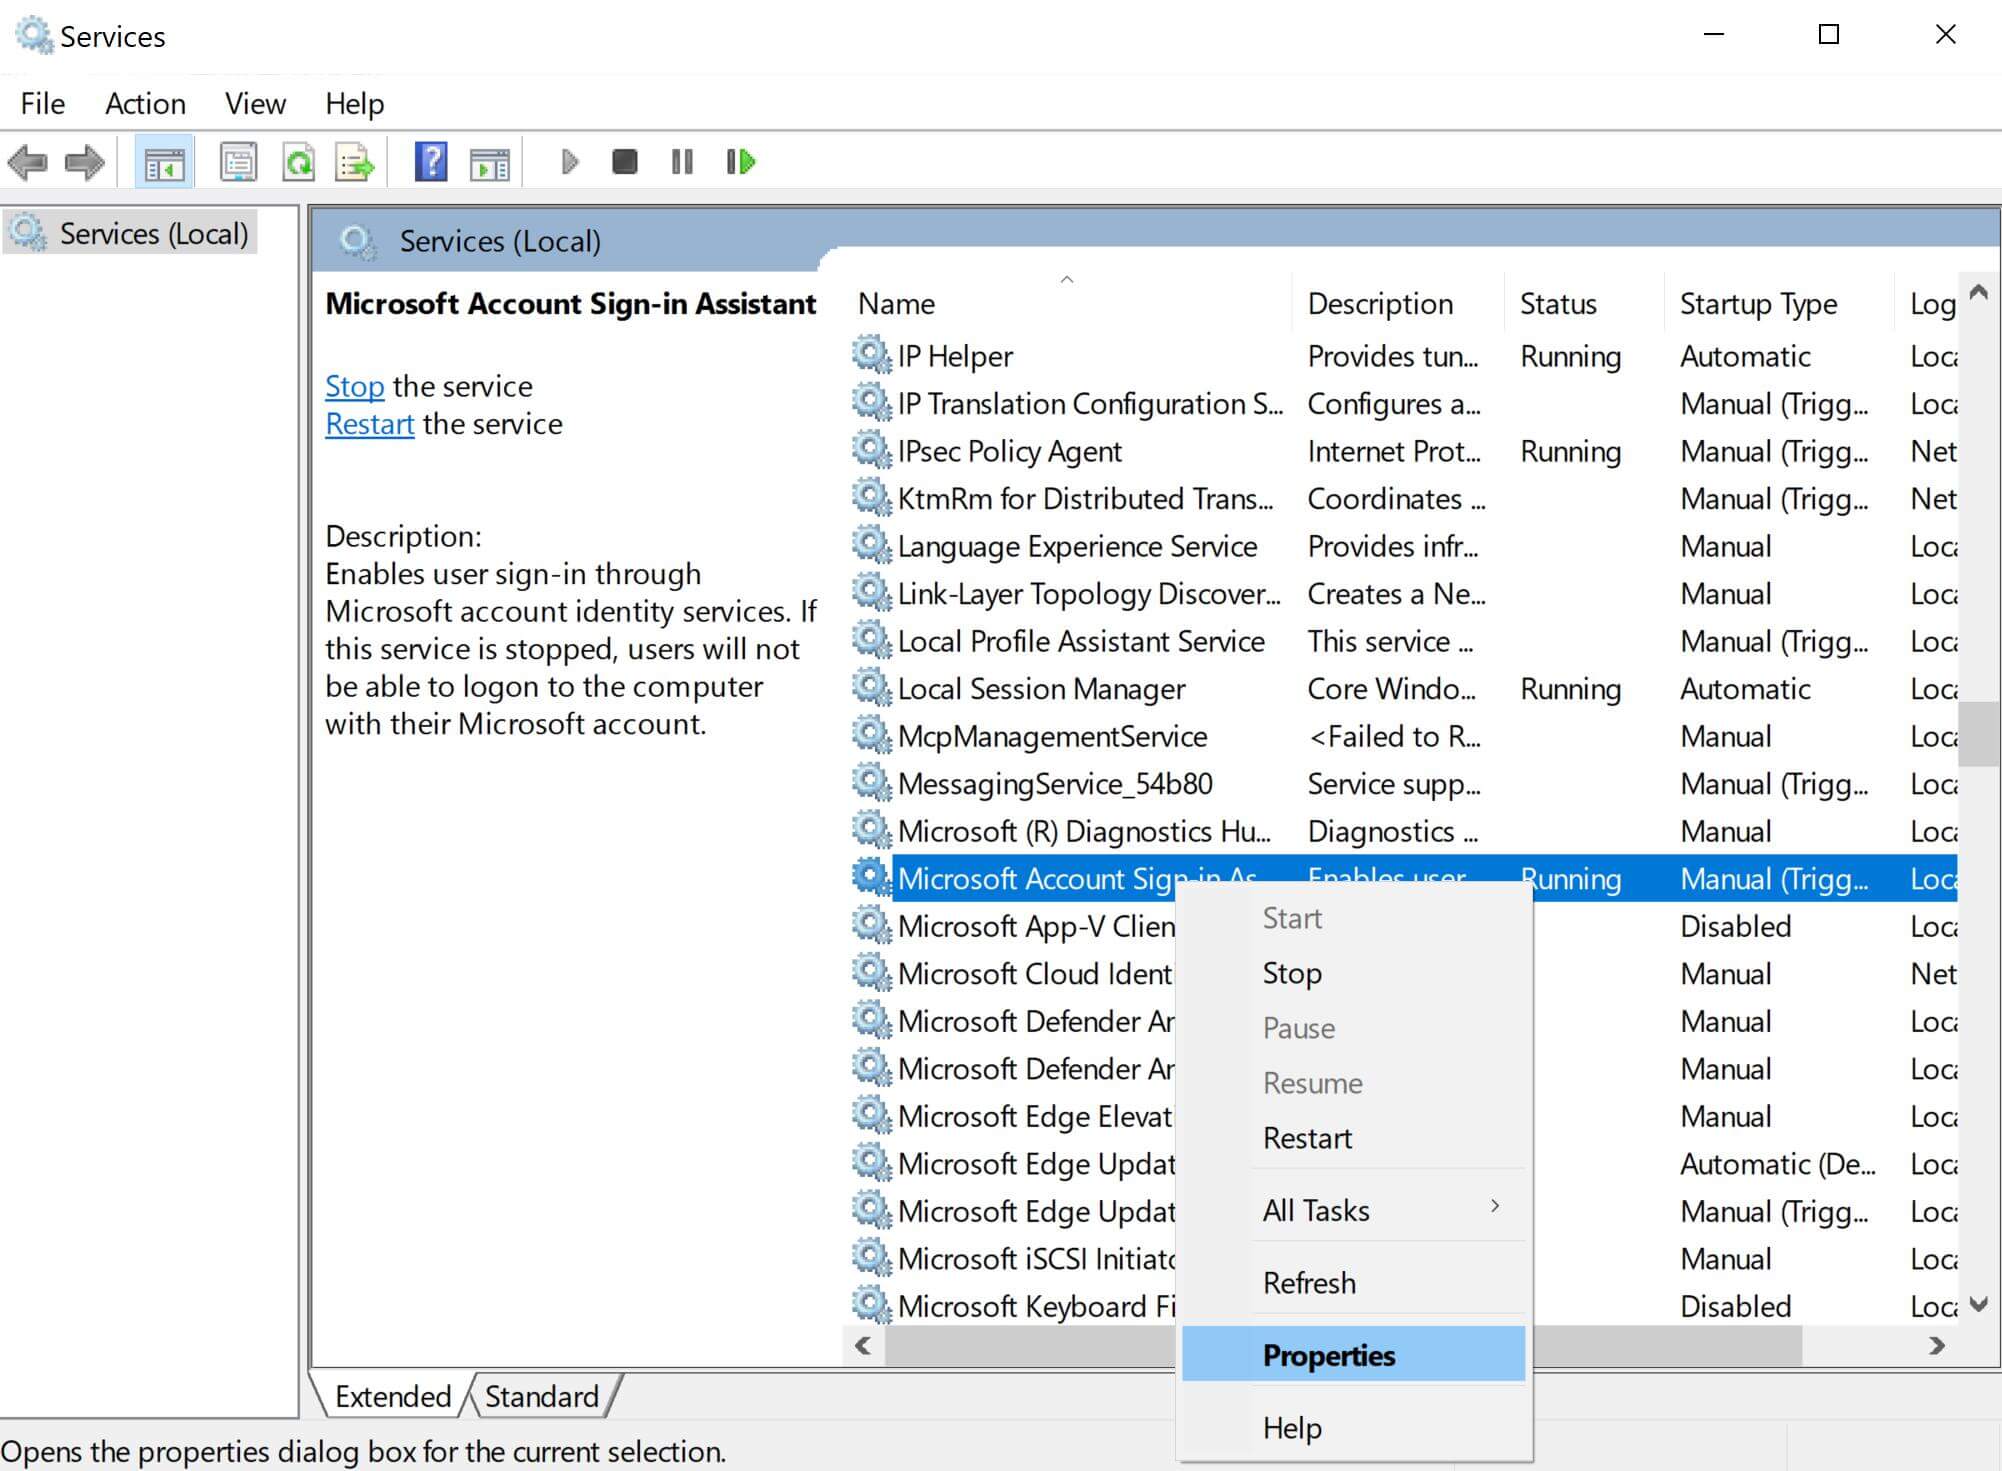Open Help using the toolbar icon
Image resolution: width=2002 pixels, height=1471 pixels.
point(430,162)
